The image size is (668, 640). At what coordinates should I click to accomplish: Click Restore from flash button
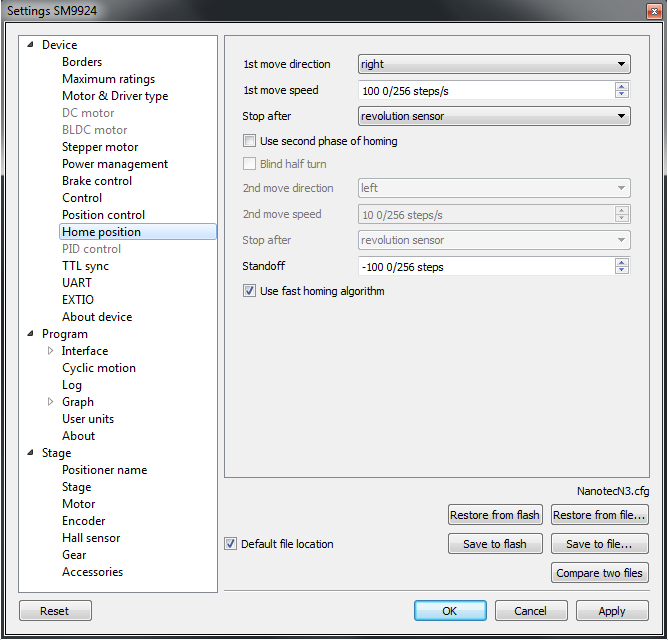495,515
